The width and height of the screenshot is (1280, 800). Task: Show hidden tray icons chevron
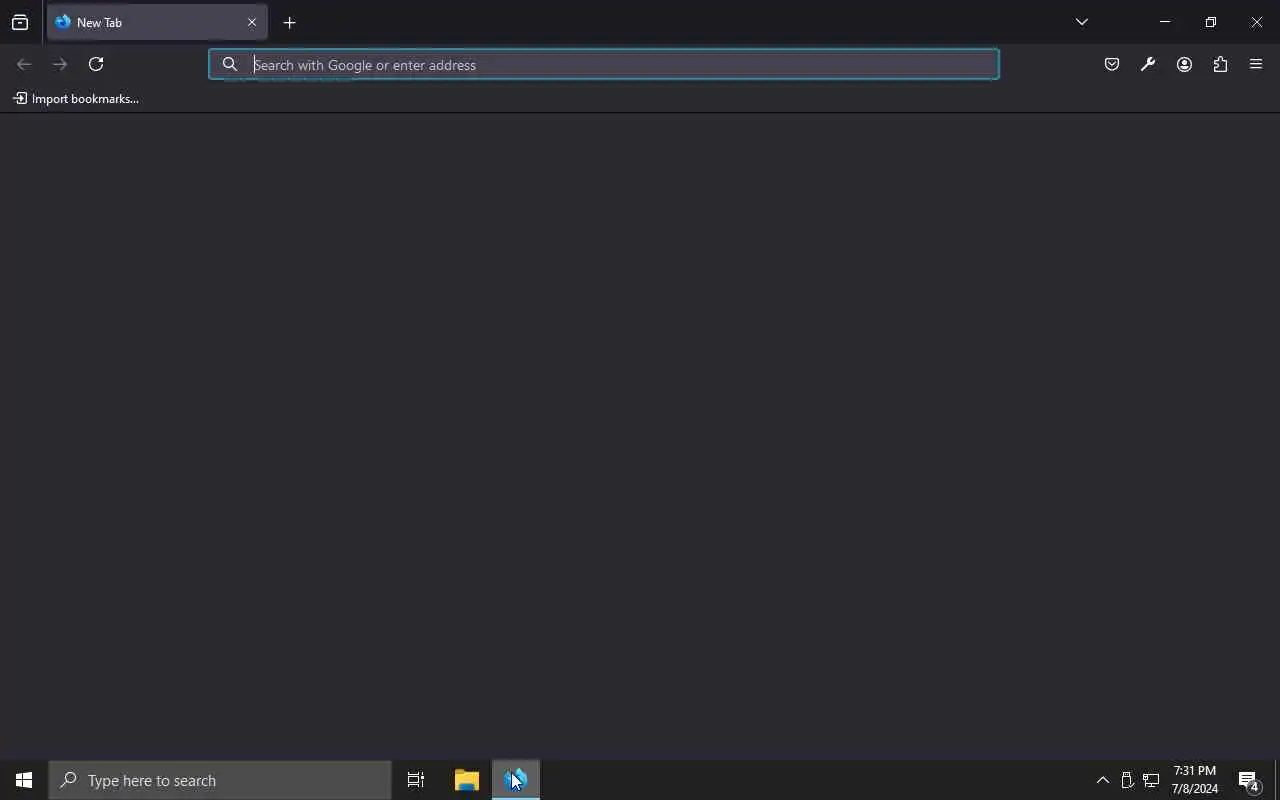[1103, 780]
